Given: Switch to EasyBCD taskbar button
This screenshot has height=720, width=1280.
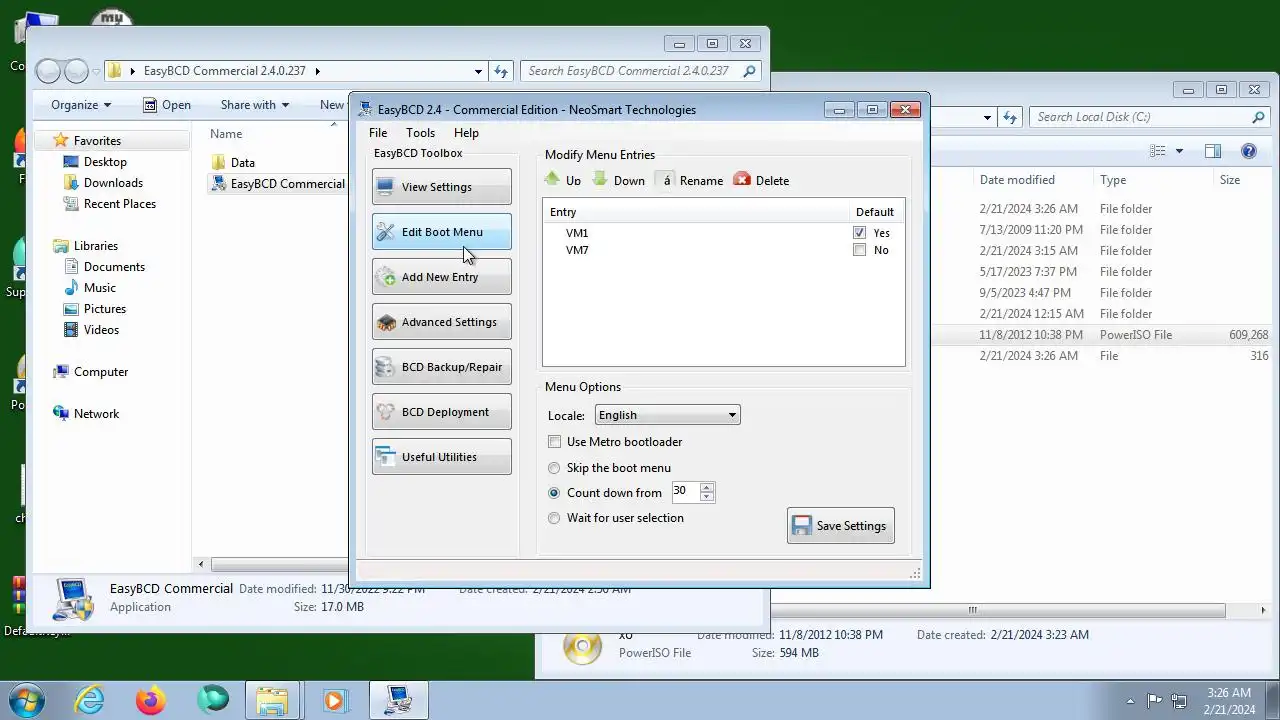Looking at the screenshot, I should point(398,700).
